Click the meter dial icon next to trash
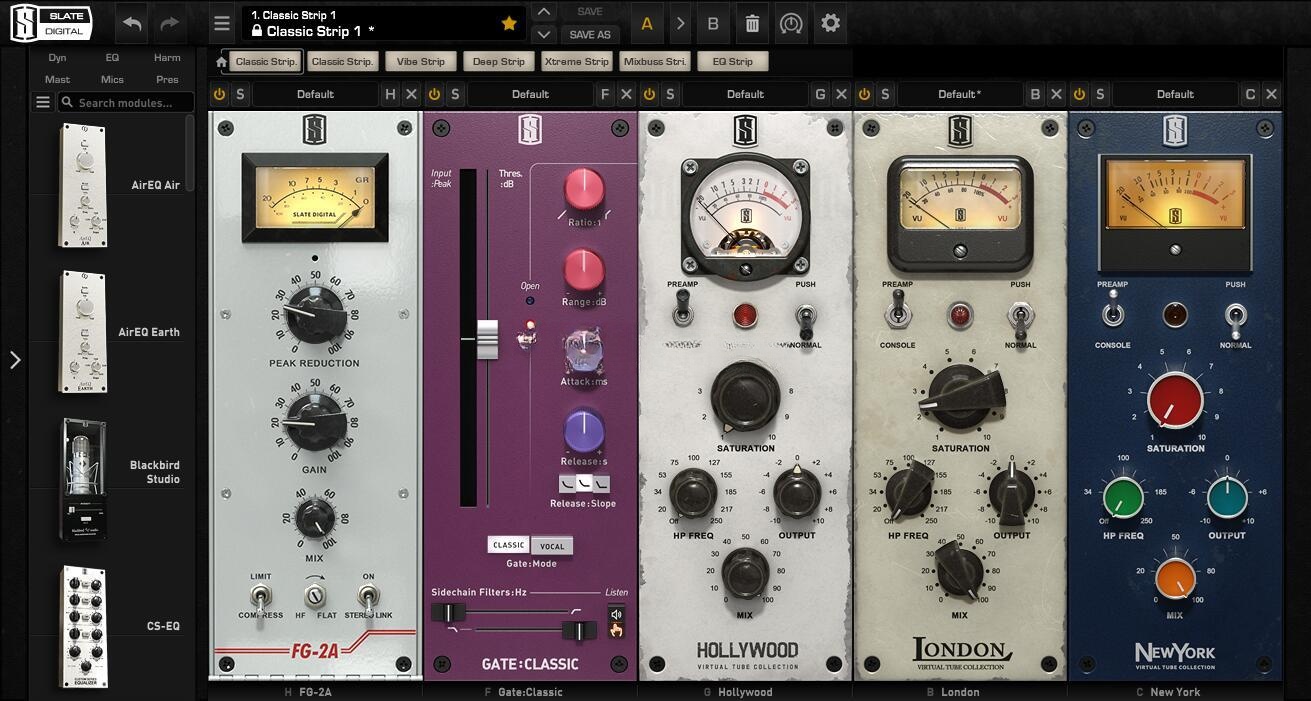The width and height of the screenshot is (1311, 701). point(791,23)
